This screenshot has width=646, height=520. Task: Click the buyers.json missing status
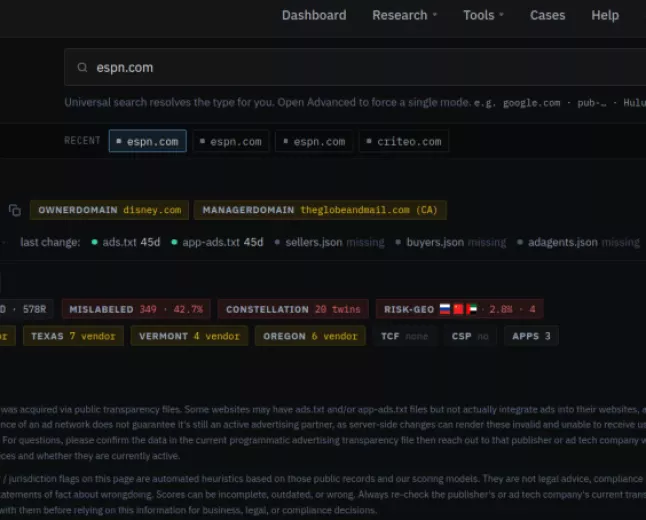click(x=450, y=242)
